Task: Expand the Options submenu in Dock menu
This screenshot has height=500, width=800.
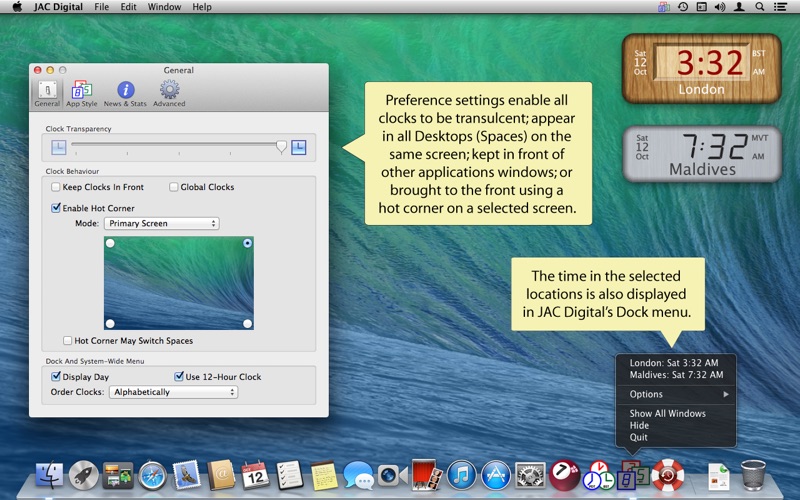Action: (x=676, y=394)
